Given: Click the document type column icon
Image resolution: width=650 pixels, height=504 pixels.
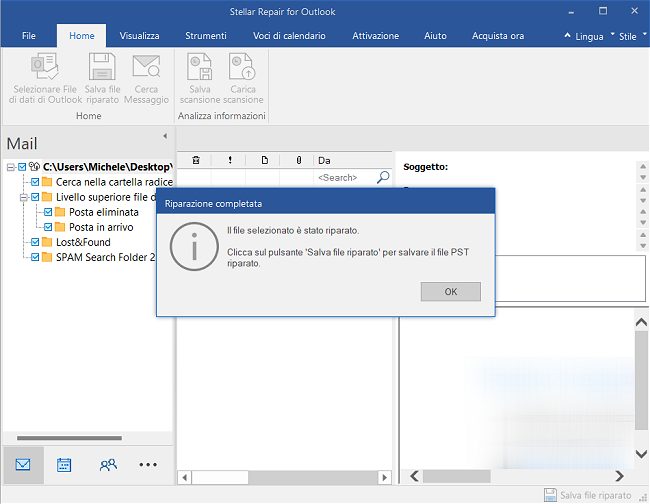Looking at the screenshot, I should tap(264, 160).
